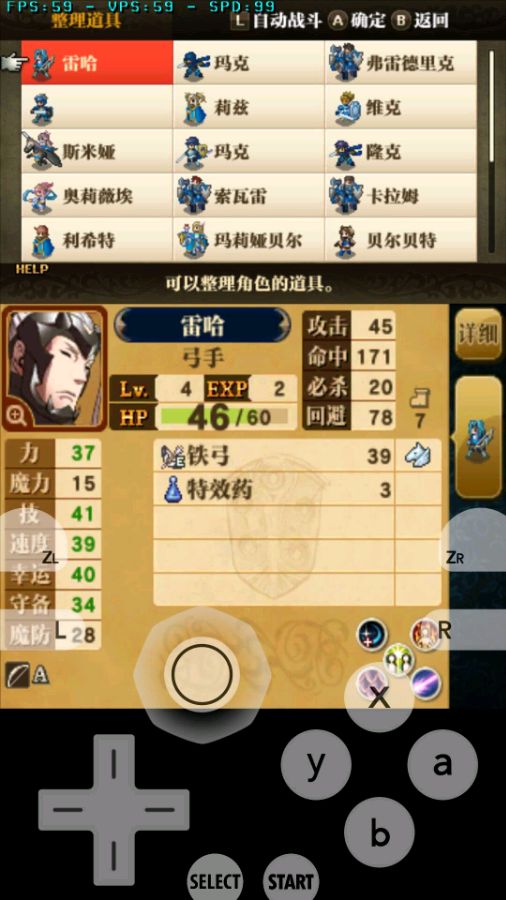This screenshot has height=900, width=506.
Task: Hit the on-screen "b" button
Action: click(x=379, y=832)
